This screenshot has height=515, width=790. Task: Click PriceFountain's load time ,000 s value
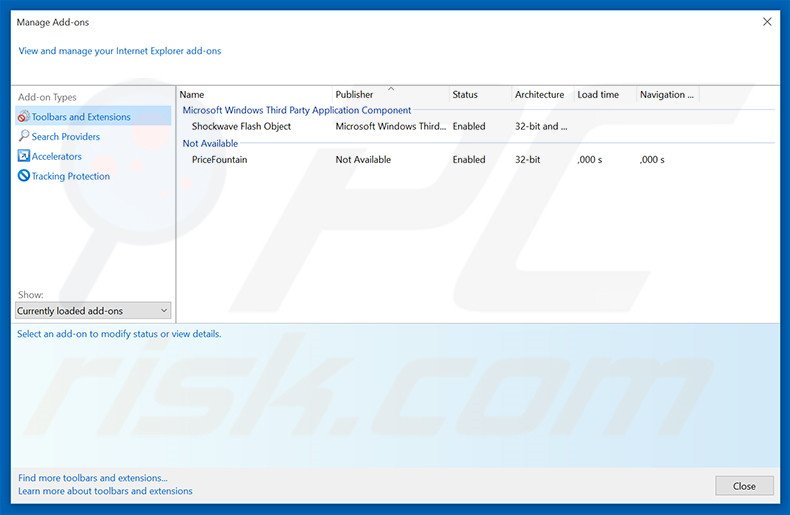click(x=590, y=160)
